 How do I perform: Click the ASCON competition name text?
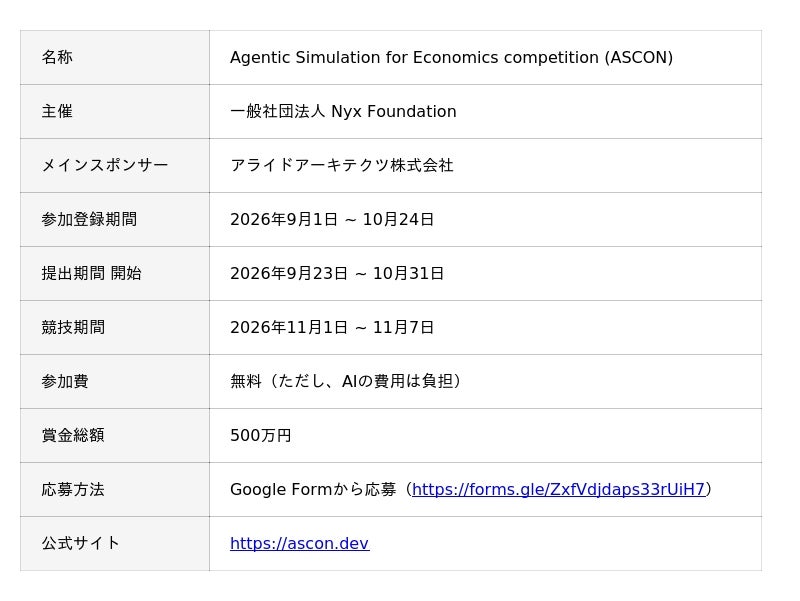pos(452,58)
